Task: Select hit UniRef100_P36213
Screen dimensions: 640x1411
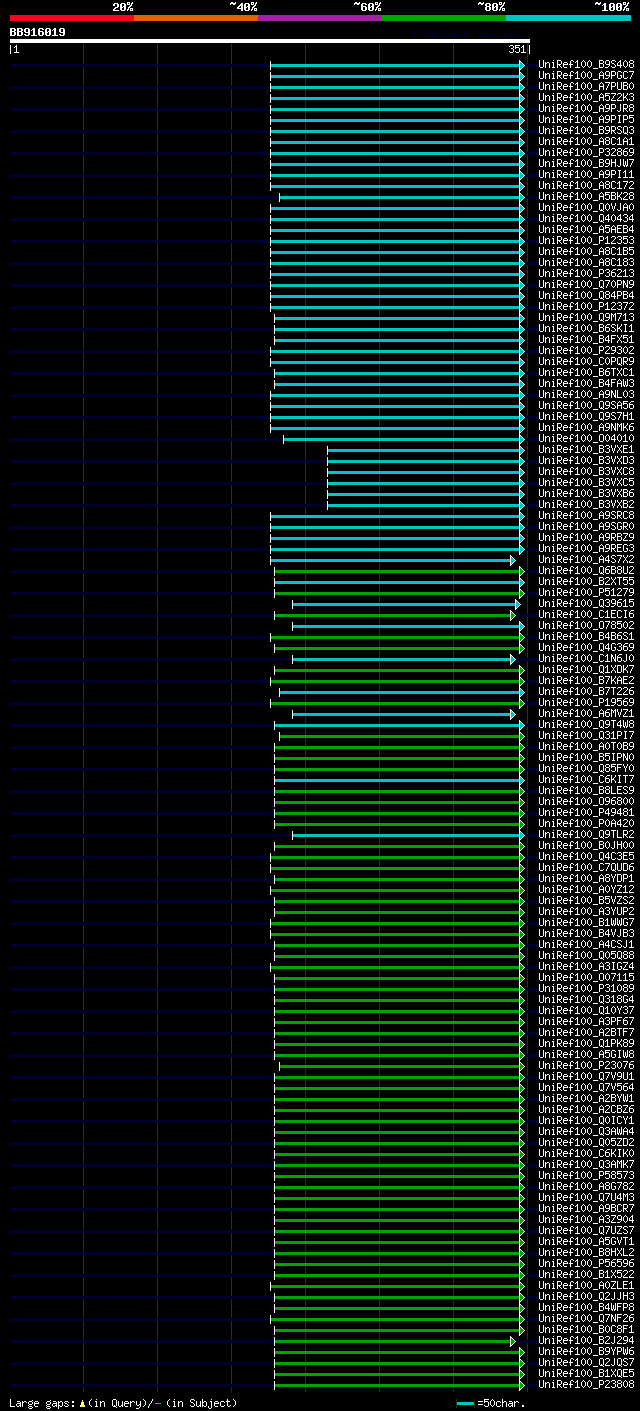Action: point(586,274)
